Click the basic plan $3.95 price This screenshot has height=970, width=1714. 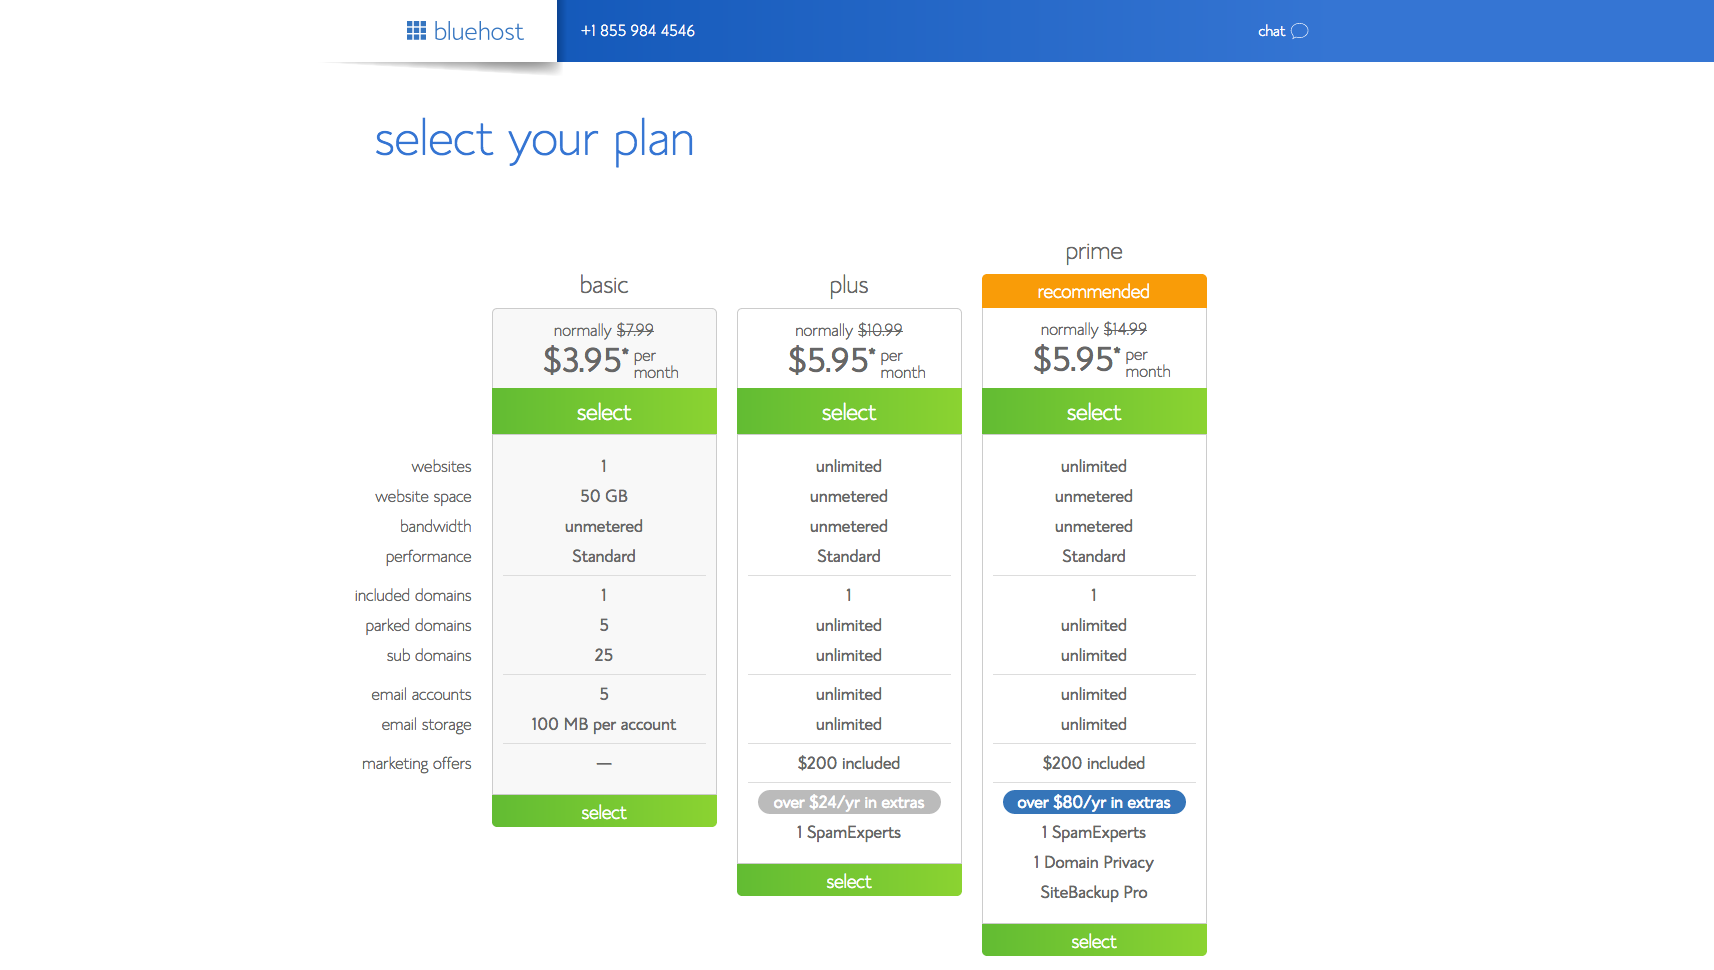(585, 360)
